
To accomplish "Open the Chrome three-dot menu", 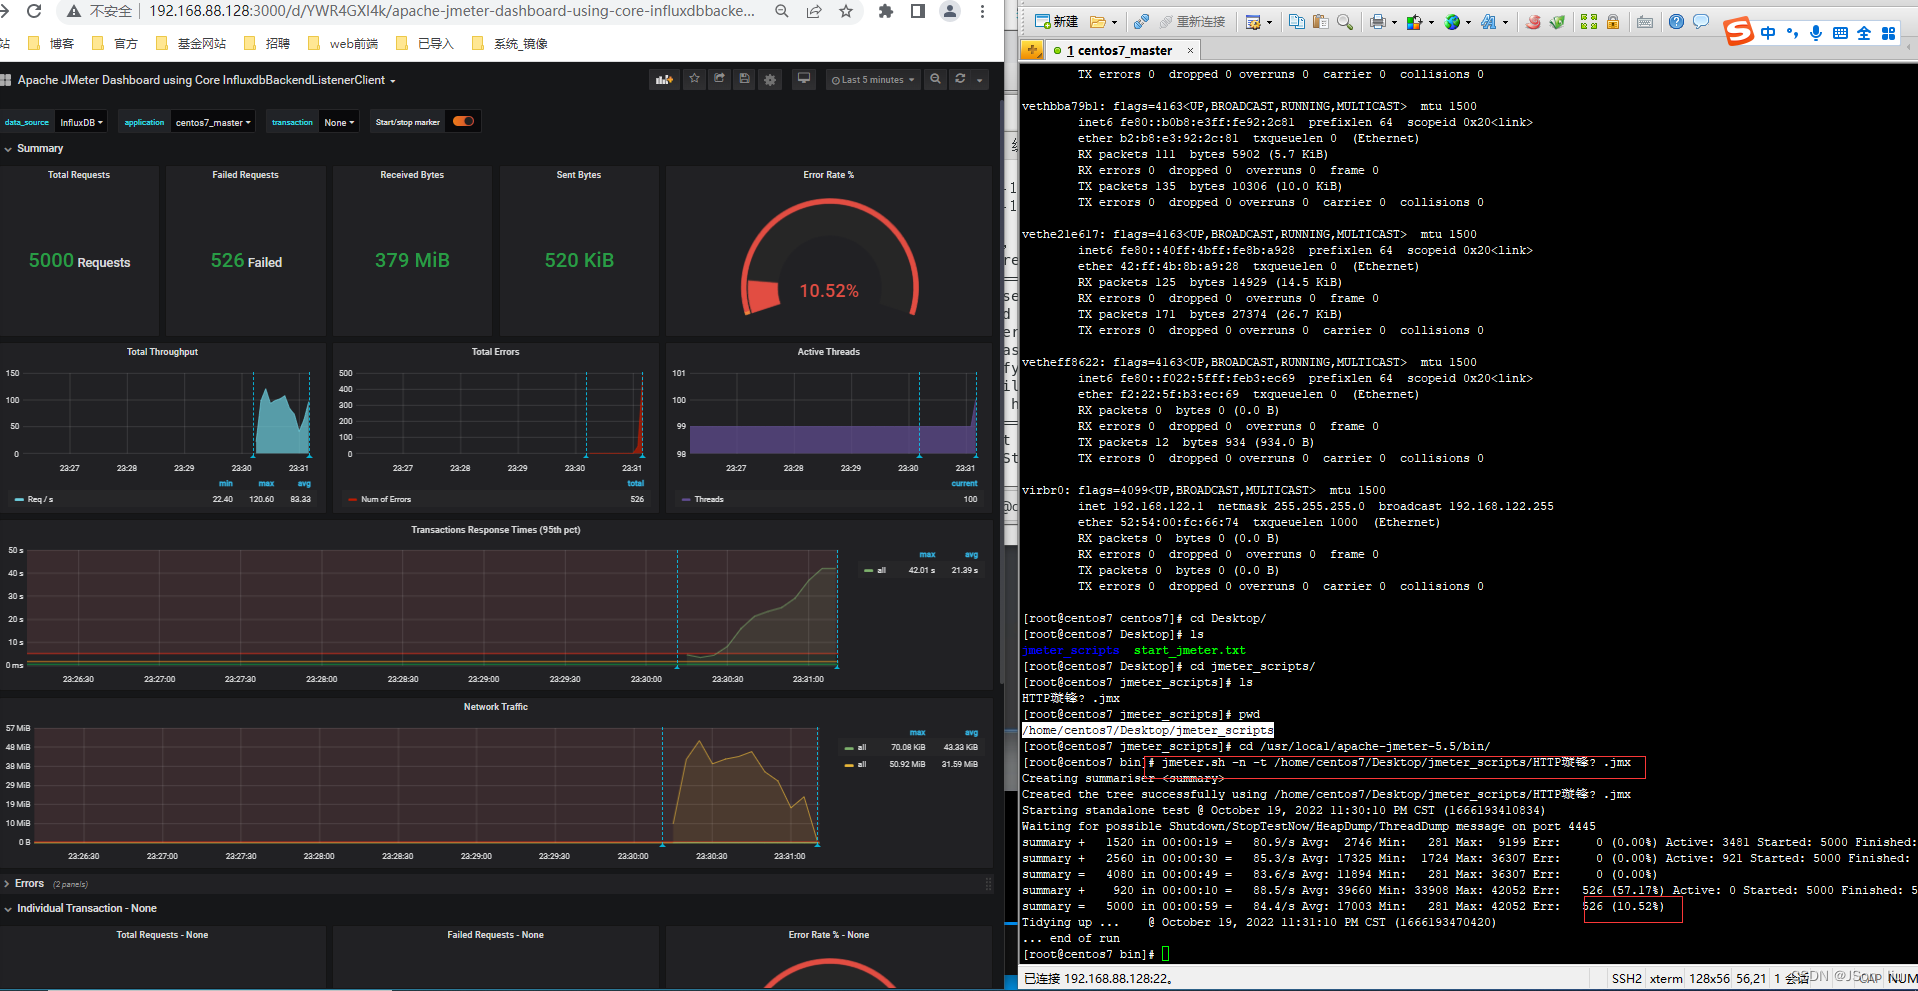I will 982,11.
